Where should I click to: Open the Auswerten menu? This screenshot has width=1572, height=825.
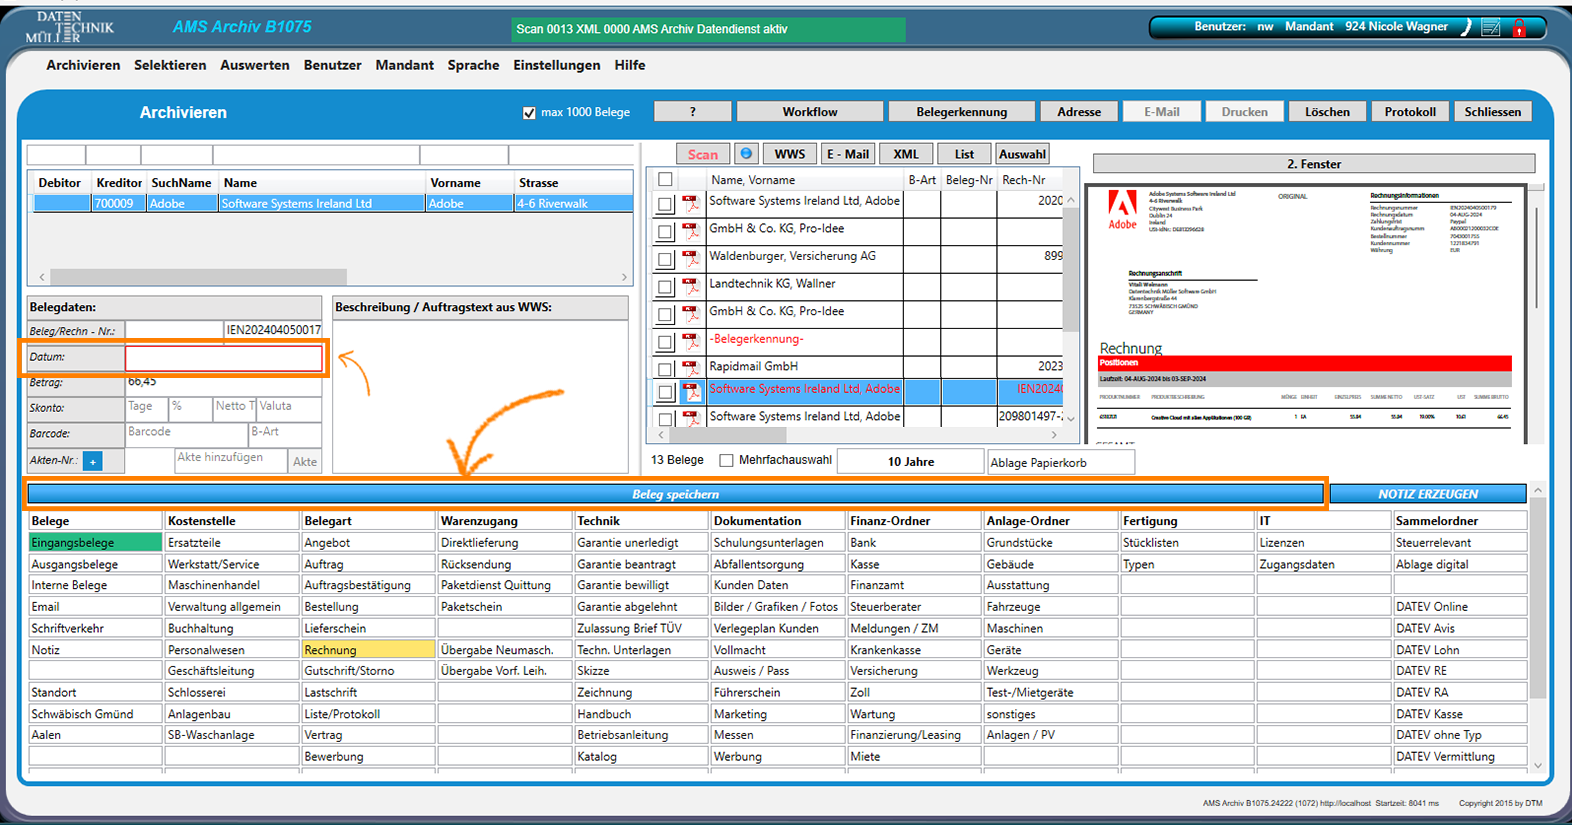[x=254, y=65]
